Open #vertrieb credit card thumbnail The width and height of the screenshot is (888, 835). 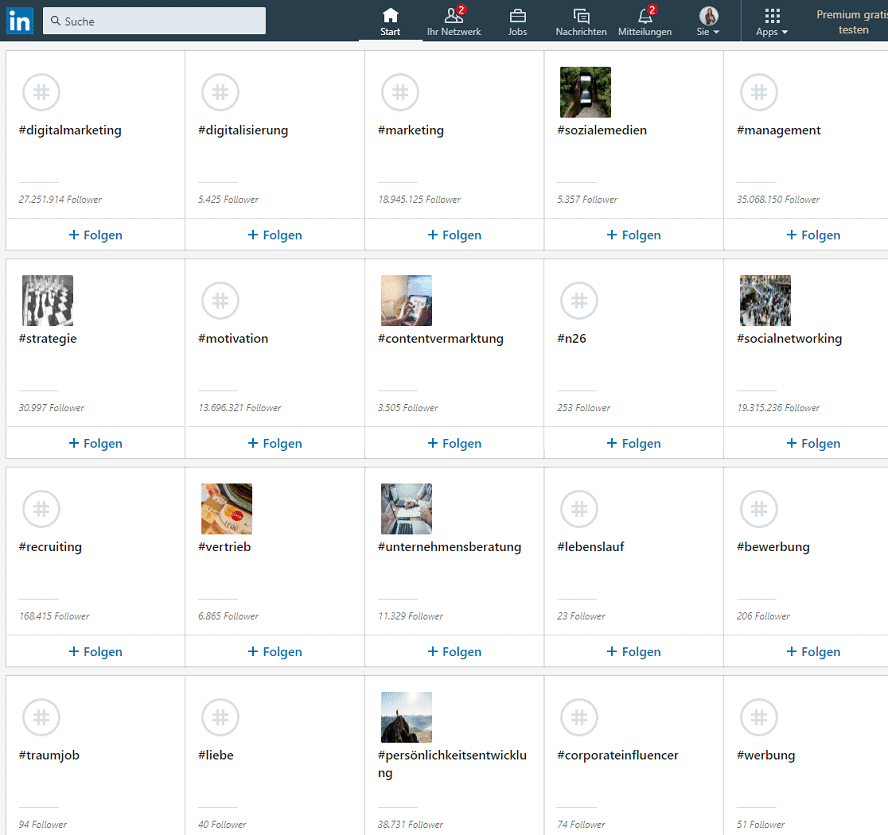point(227,509)
